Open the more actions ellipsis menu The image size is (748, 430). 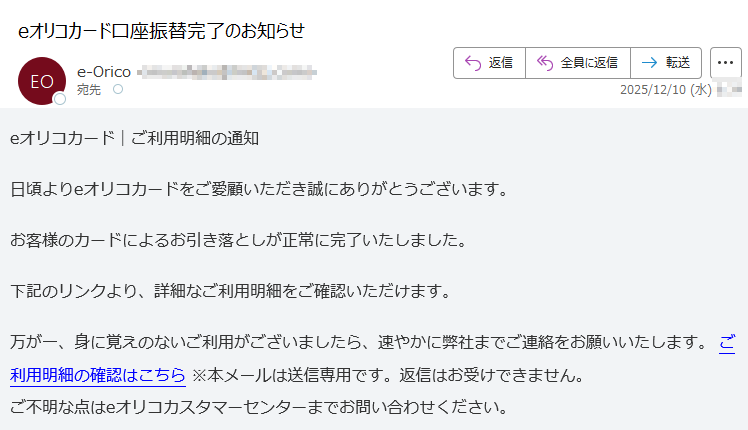[726, 63]
